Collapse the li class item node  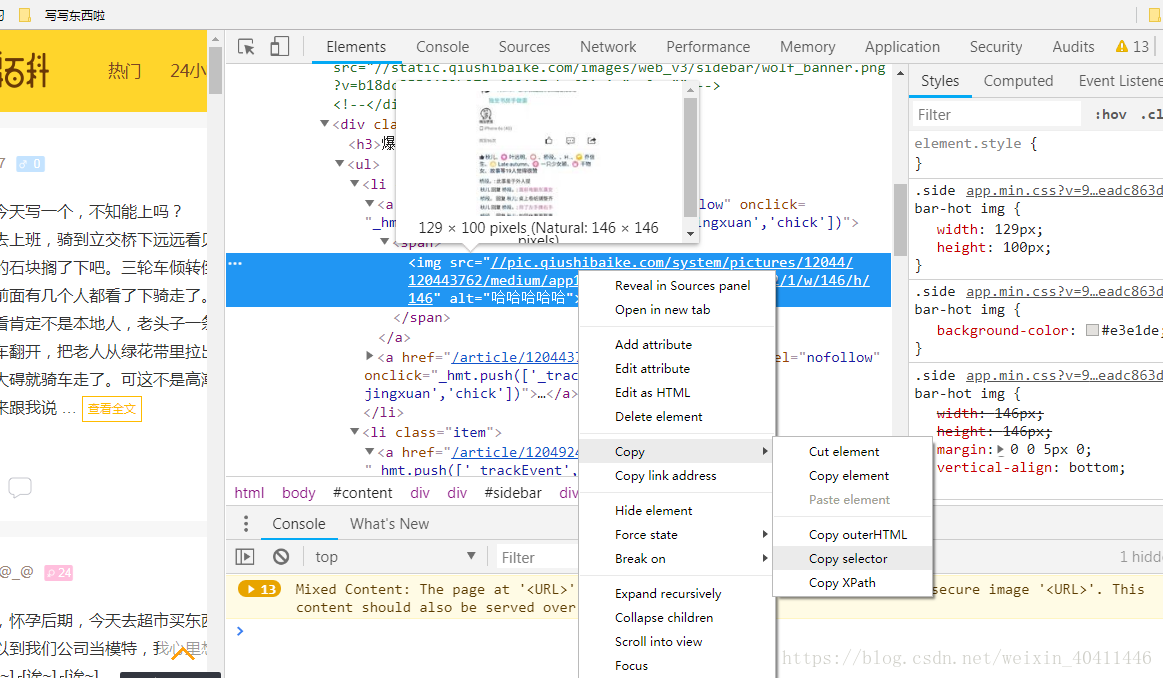(355, 431)
